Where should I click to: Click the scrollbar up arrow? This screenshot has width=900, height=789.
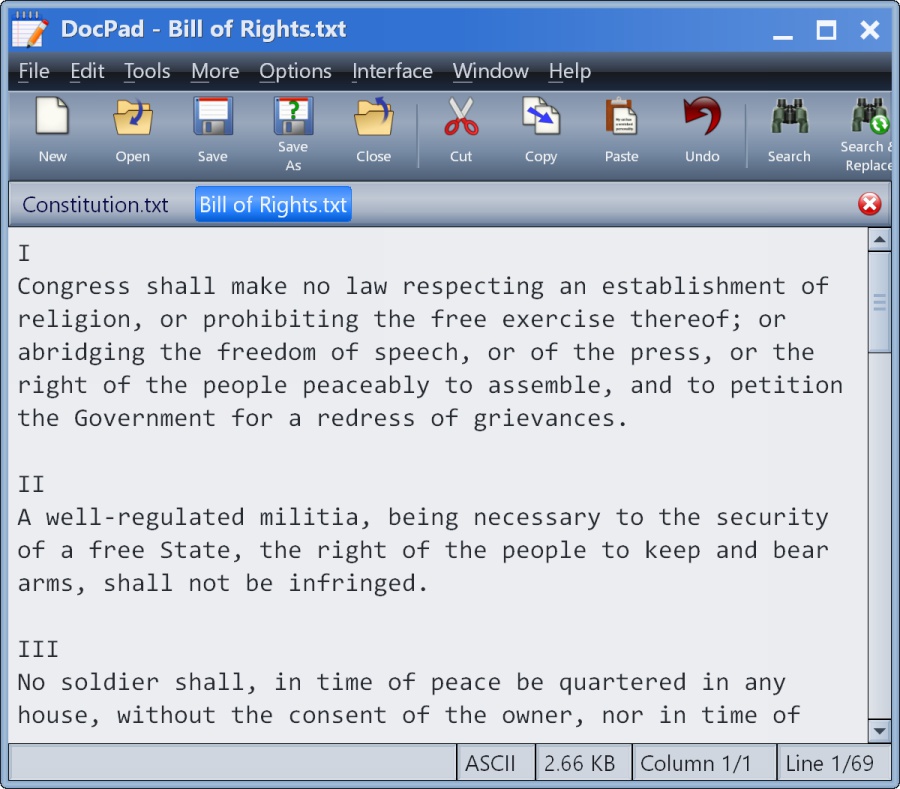[x=879, y=239]
